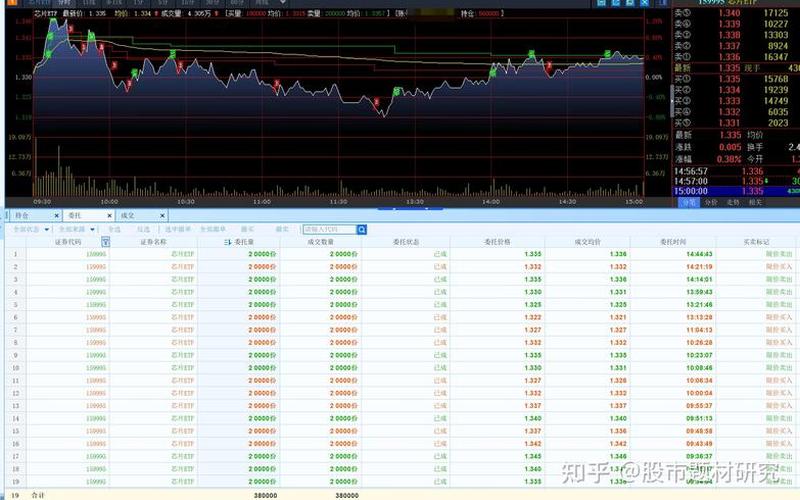Viewport: 800px width, 500px height.
Task: Click the 涨幅 0.38% value
Action: pos(729,159)
